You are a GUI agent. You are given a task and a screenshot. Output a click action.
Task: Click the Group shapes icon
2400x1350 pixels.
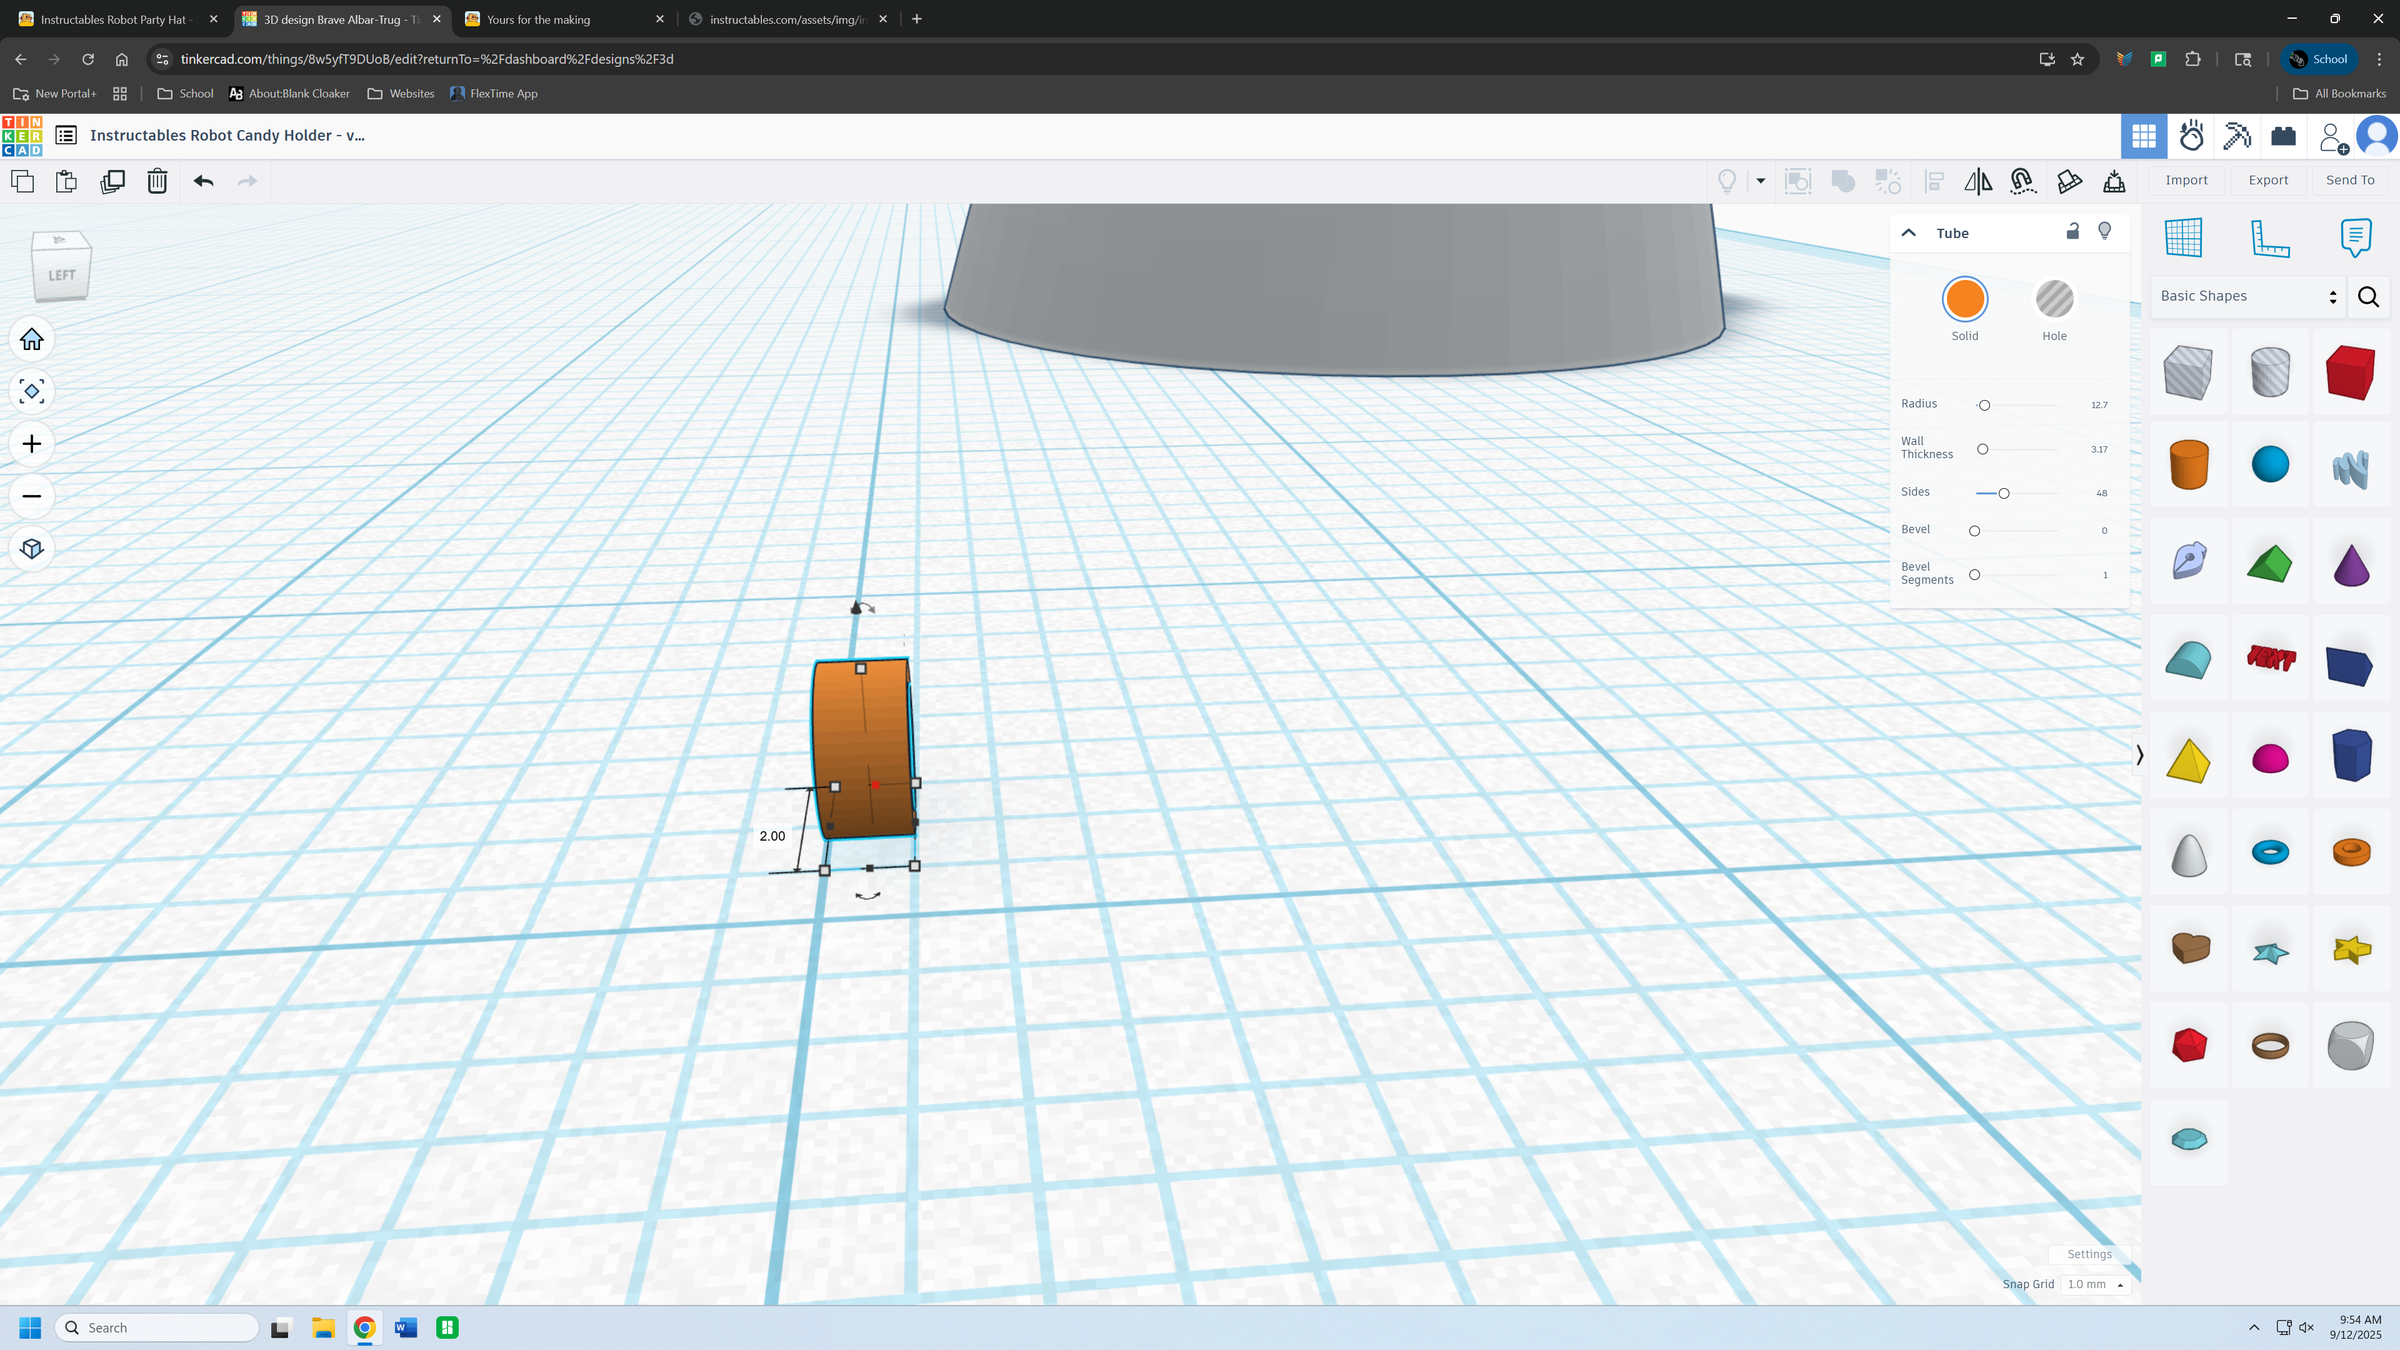click(x=1843, y=181)
